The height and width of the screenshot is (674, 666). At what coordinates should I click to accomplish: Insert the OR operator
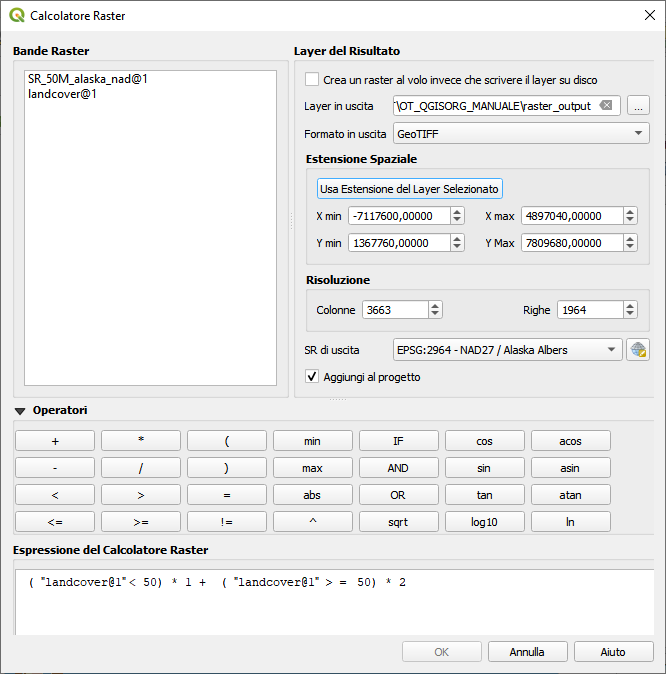(399, 495)
